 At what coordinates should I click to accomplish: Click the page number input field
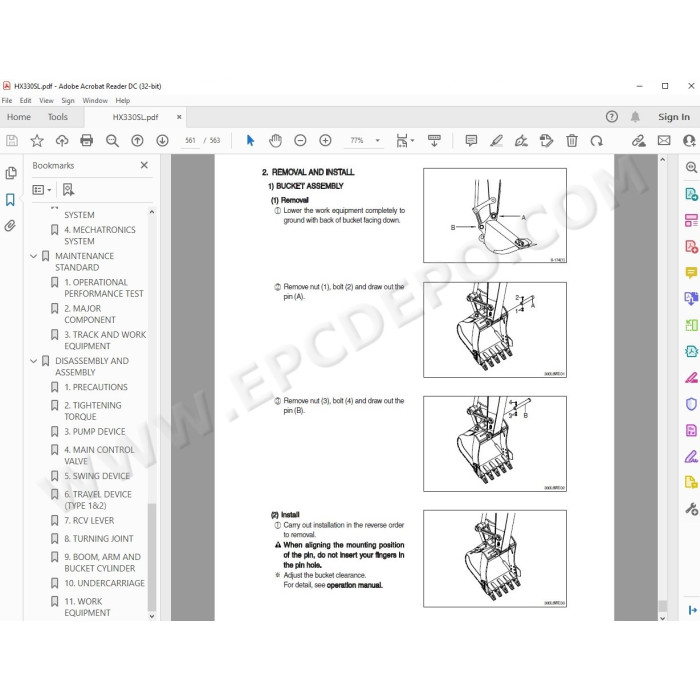point(190,141)
